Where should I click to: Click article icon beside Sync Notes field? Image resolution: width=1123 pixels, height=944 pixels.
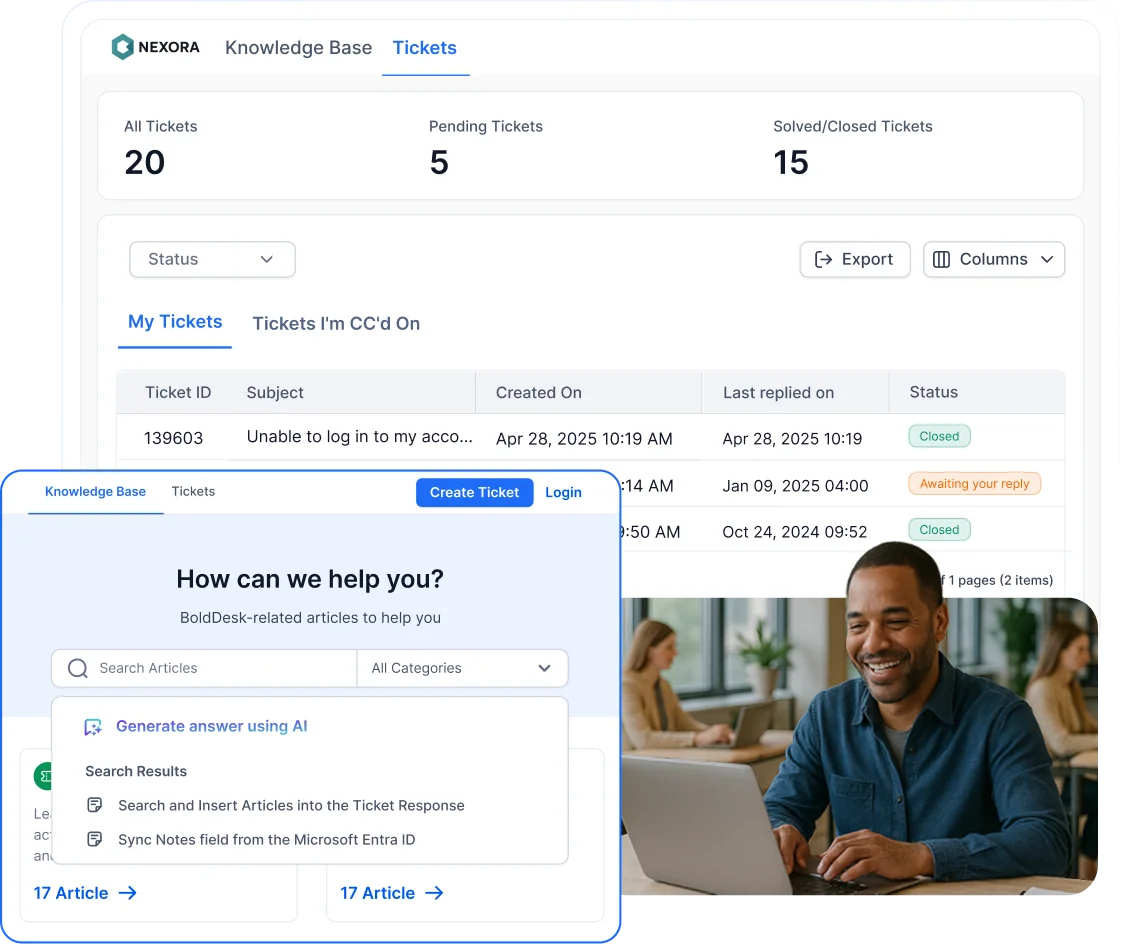coord(95,839)
